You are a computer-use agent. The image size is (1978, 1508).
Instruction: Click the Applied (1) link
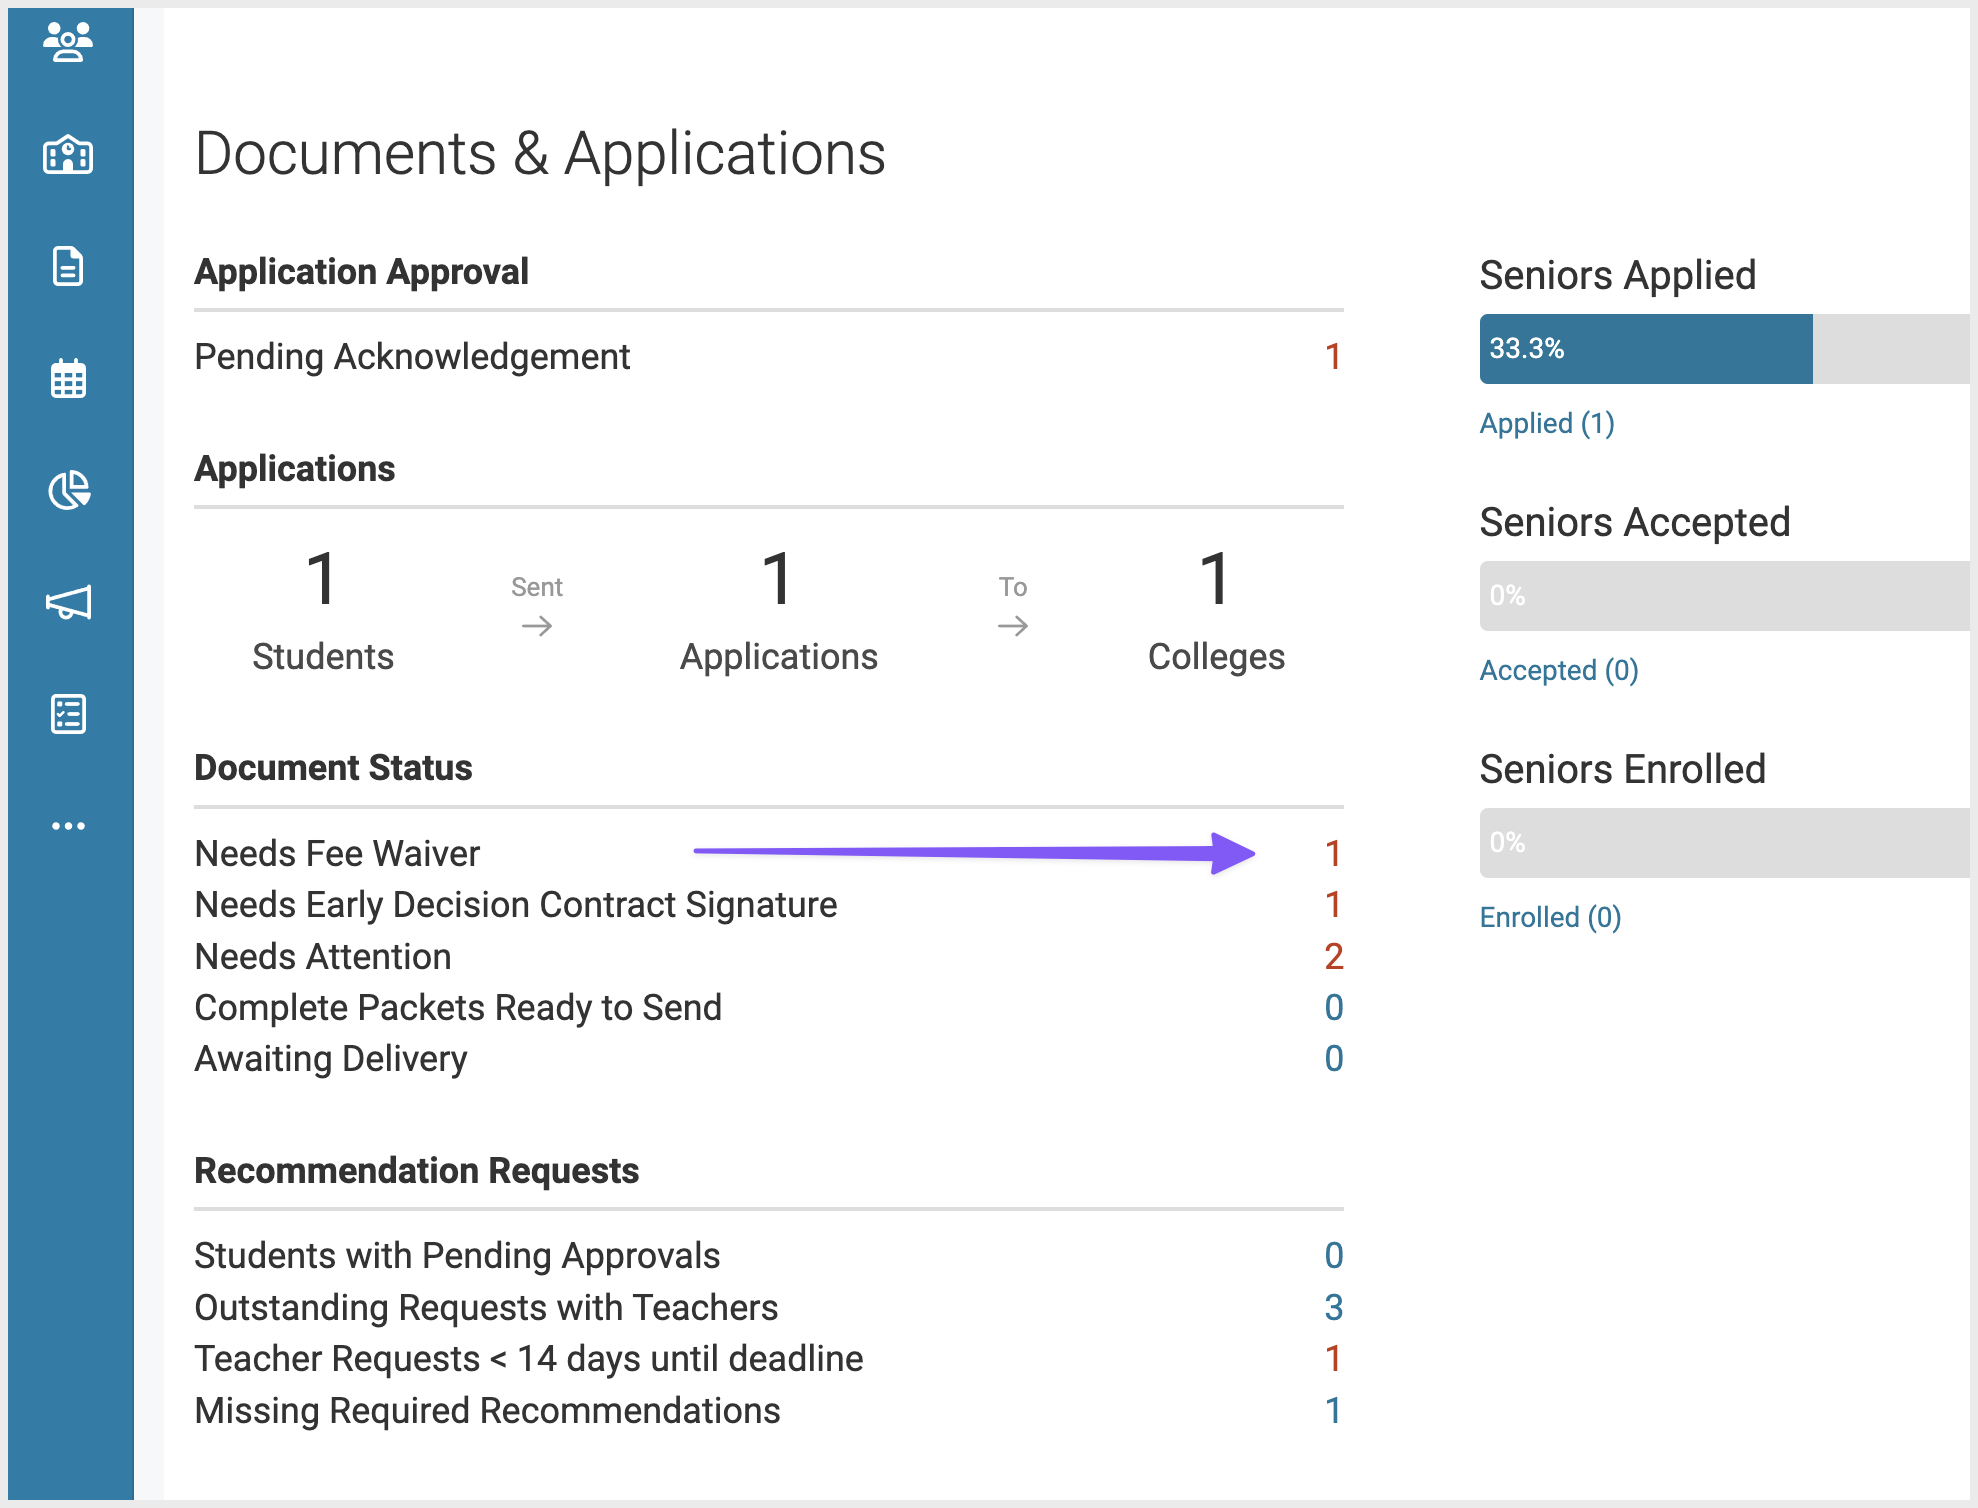[1547, 424]
